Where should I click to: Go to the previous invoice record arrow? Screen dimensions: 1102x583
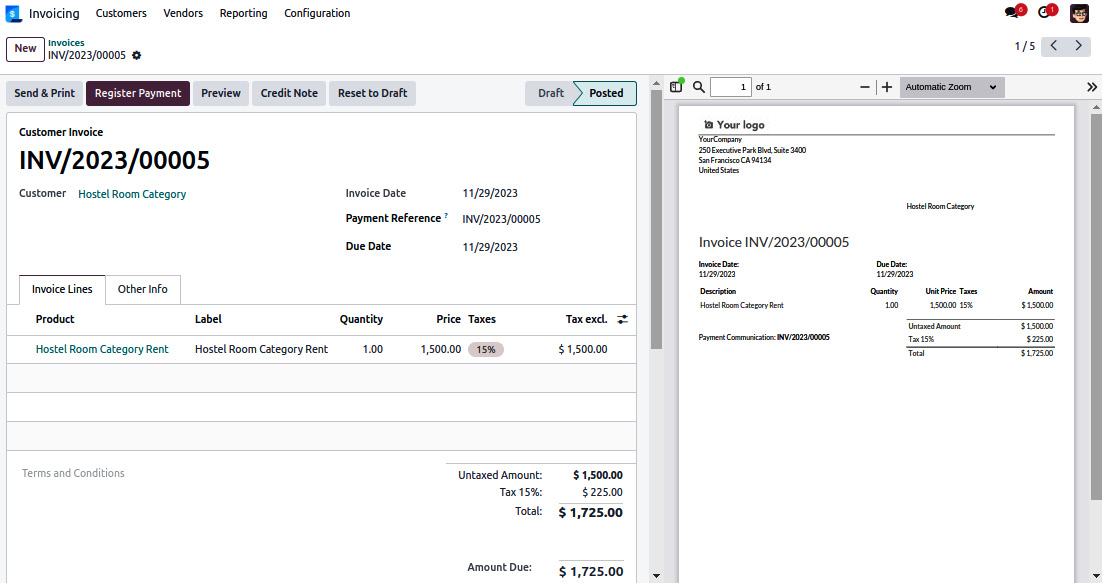[1054, 46]
